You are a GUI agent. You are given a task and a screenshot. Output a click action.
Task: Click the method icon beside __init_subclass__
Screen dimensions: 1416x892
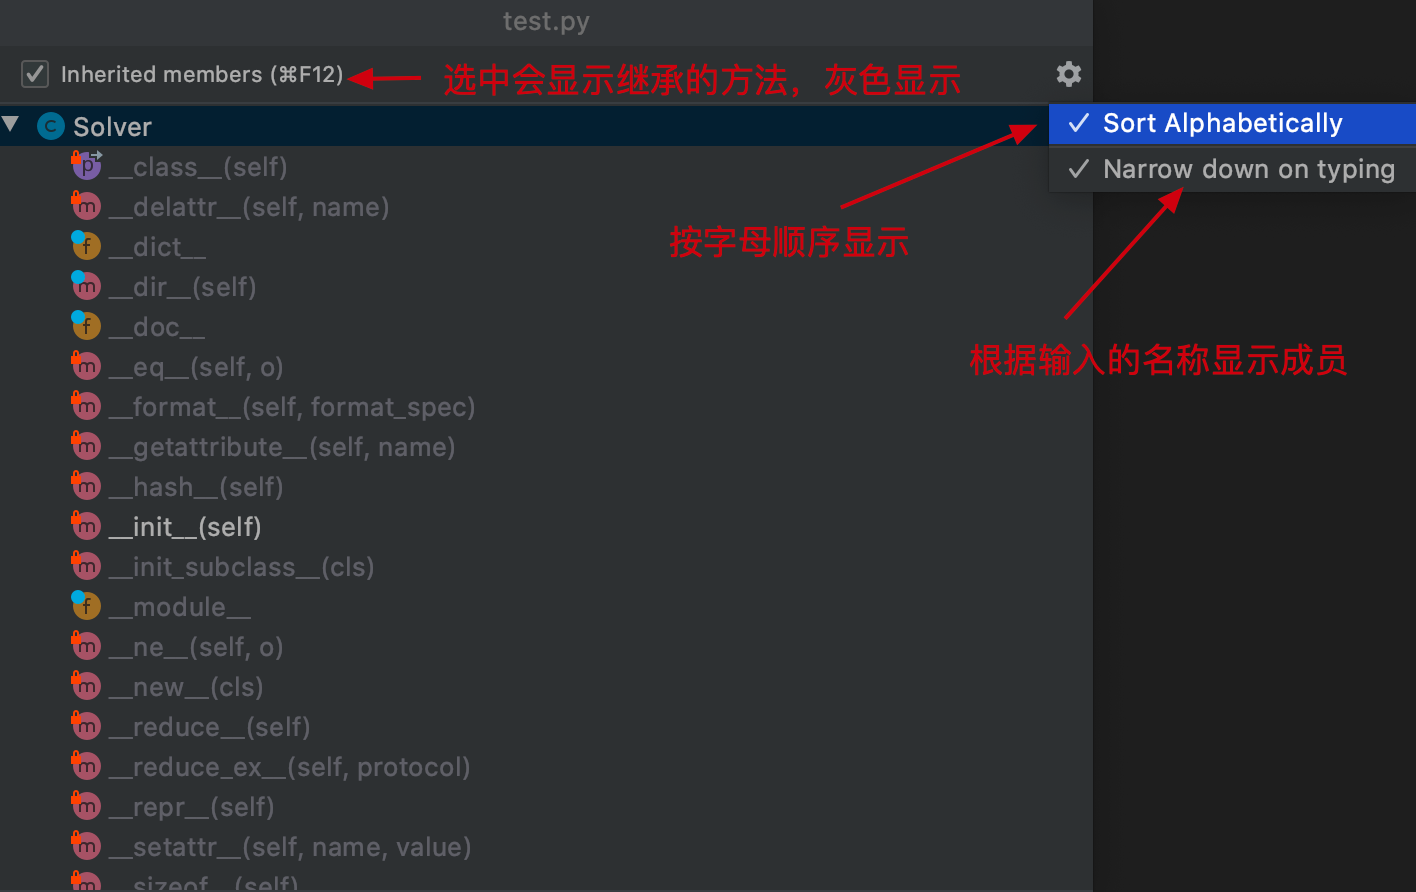click(x=87, y=566)
